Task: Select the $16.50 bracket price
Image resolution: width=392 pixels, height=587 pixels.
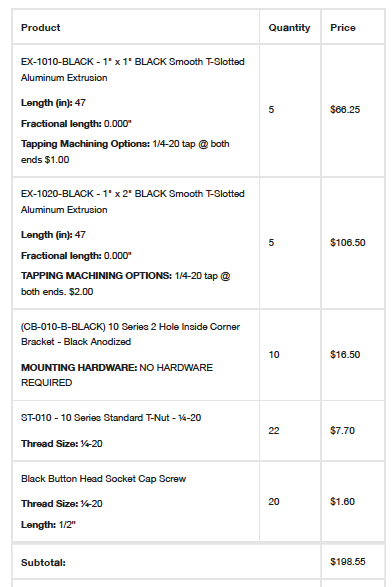Action: click(345, 355)
